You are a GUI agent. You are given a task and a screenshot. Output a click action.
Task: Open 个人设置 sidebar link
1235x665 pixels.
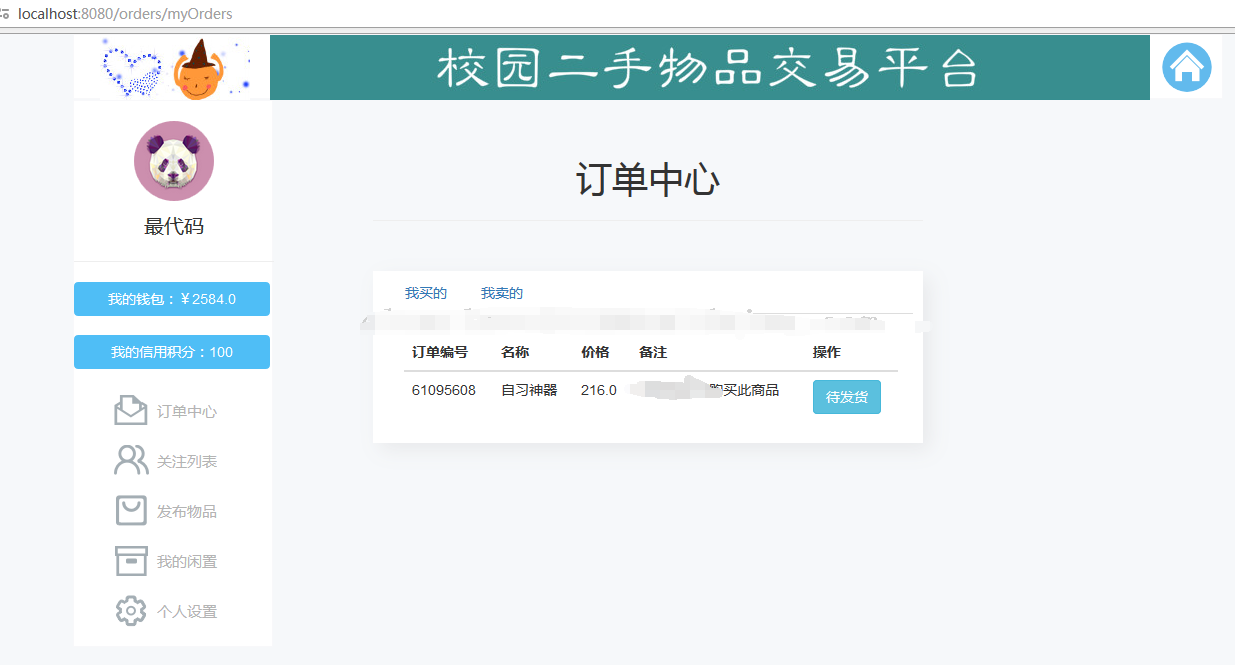pos(187,612)
